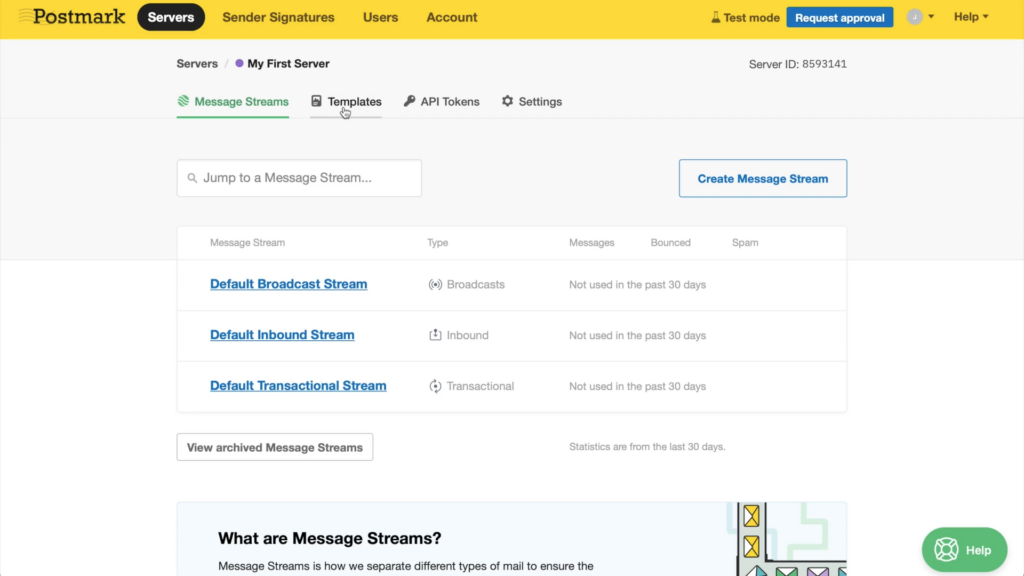The image size is (1024, 576).
Task: Click the lifebuoy icon on Help button
Action: 946,550
